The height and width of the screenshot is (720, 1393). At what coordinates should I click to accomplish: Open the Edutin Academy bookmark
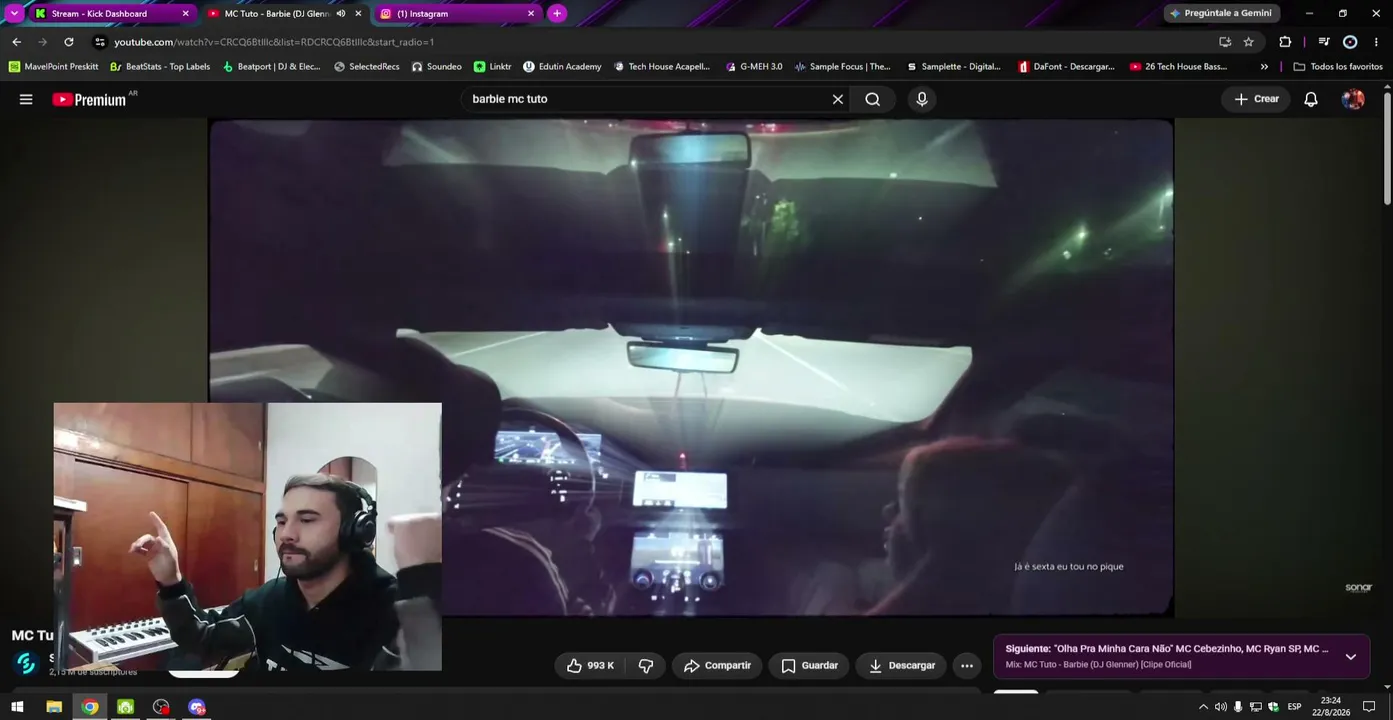(562, 67)
